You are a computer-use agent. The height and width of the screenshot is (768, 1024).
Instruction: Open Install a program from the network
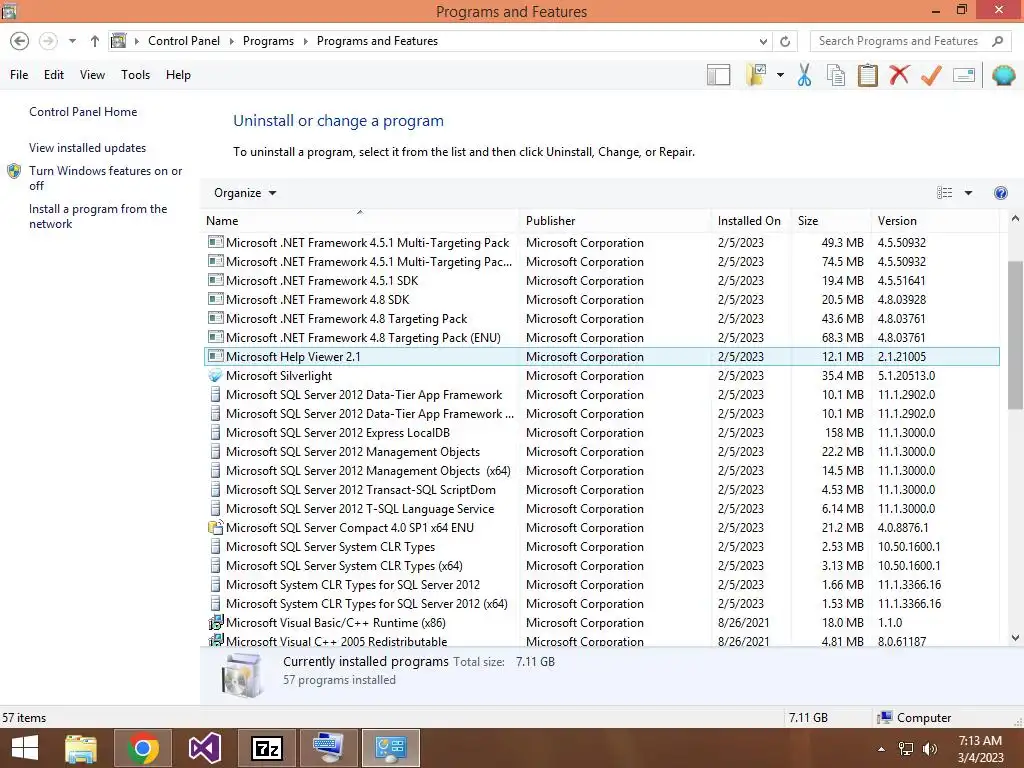[98, 216]
